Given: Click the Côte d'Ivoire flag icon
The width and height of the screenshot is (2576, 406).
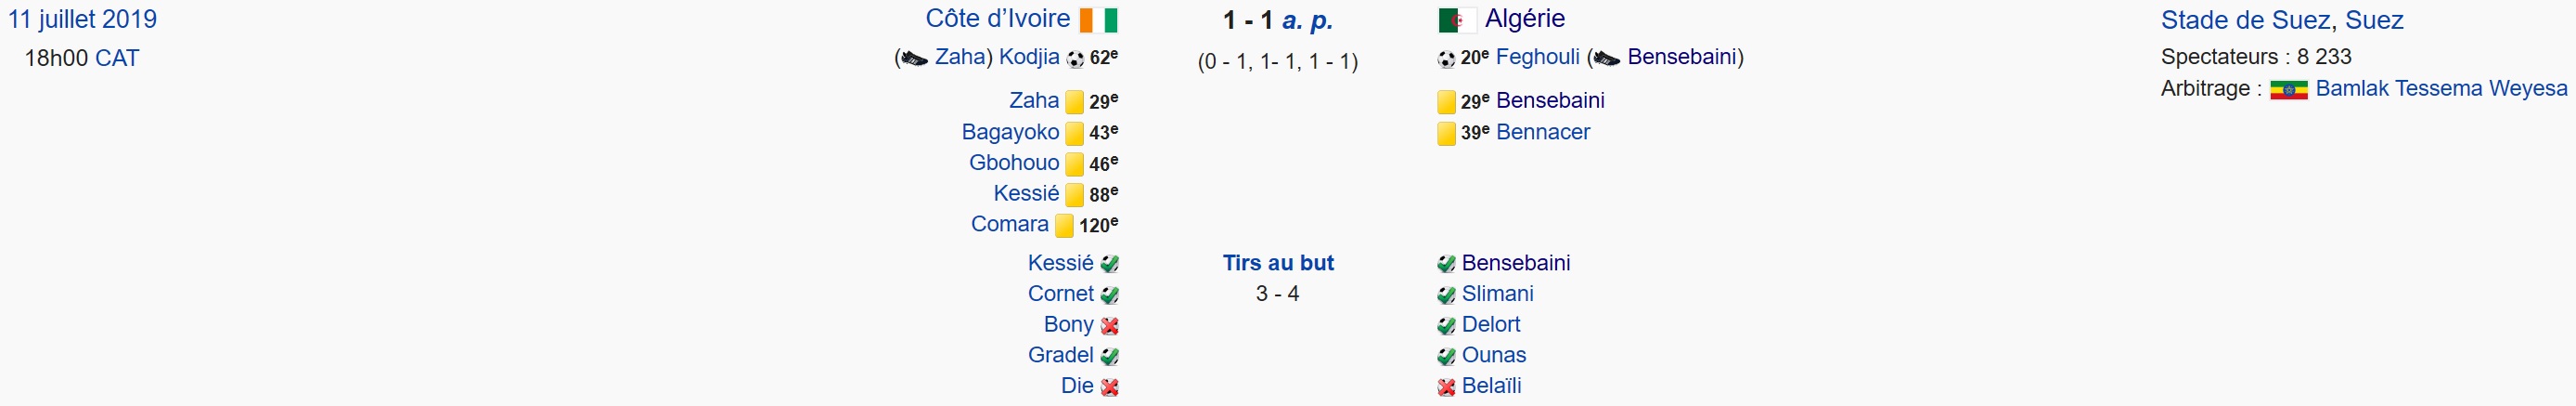Looking at the screenshot, I should [x=1098, y=20].
